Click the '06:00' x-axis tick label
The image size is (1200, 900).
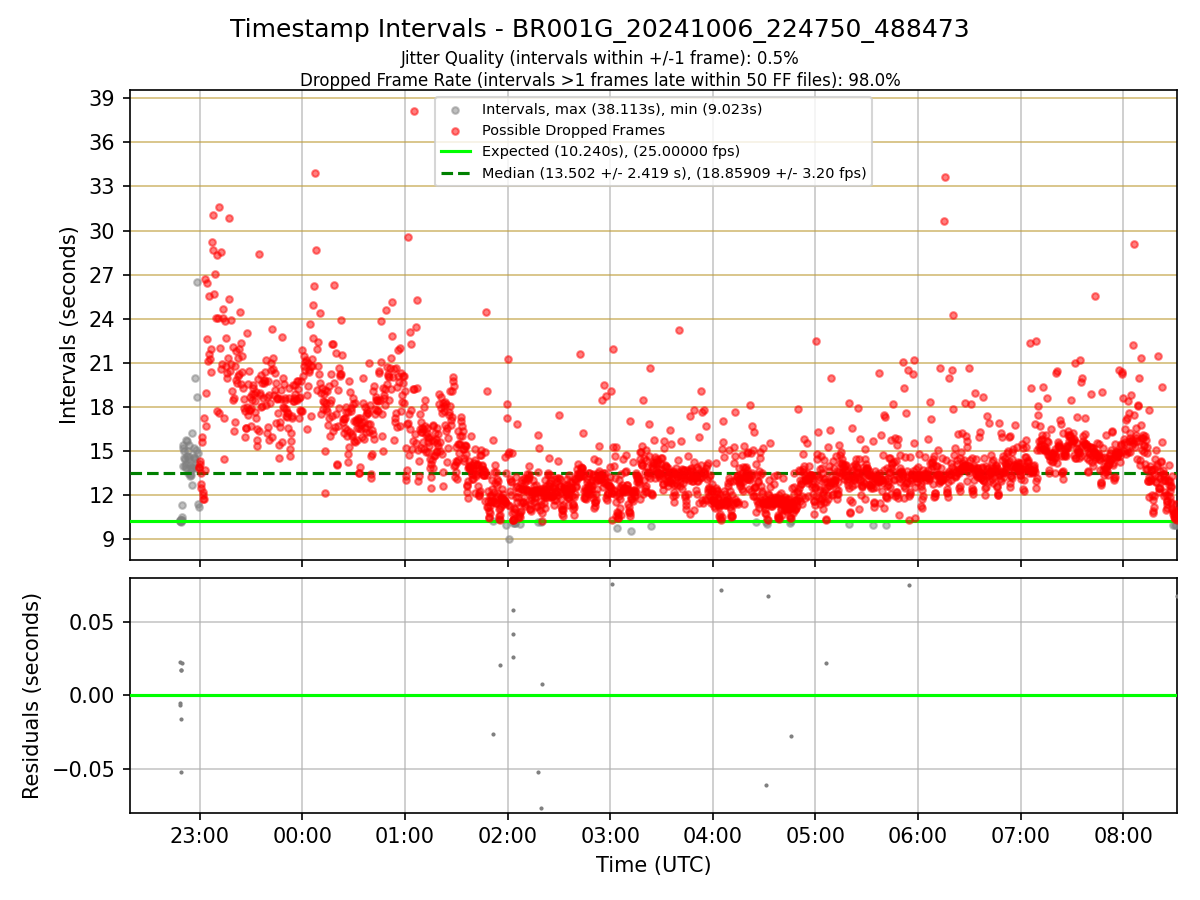918,834
